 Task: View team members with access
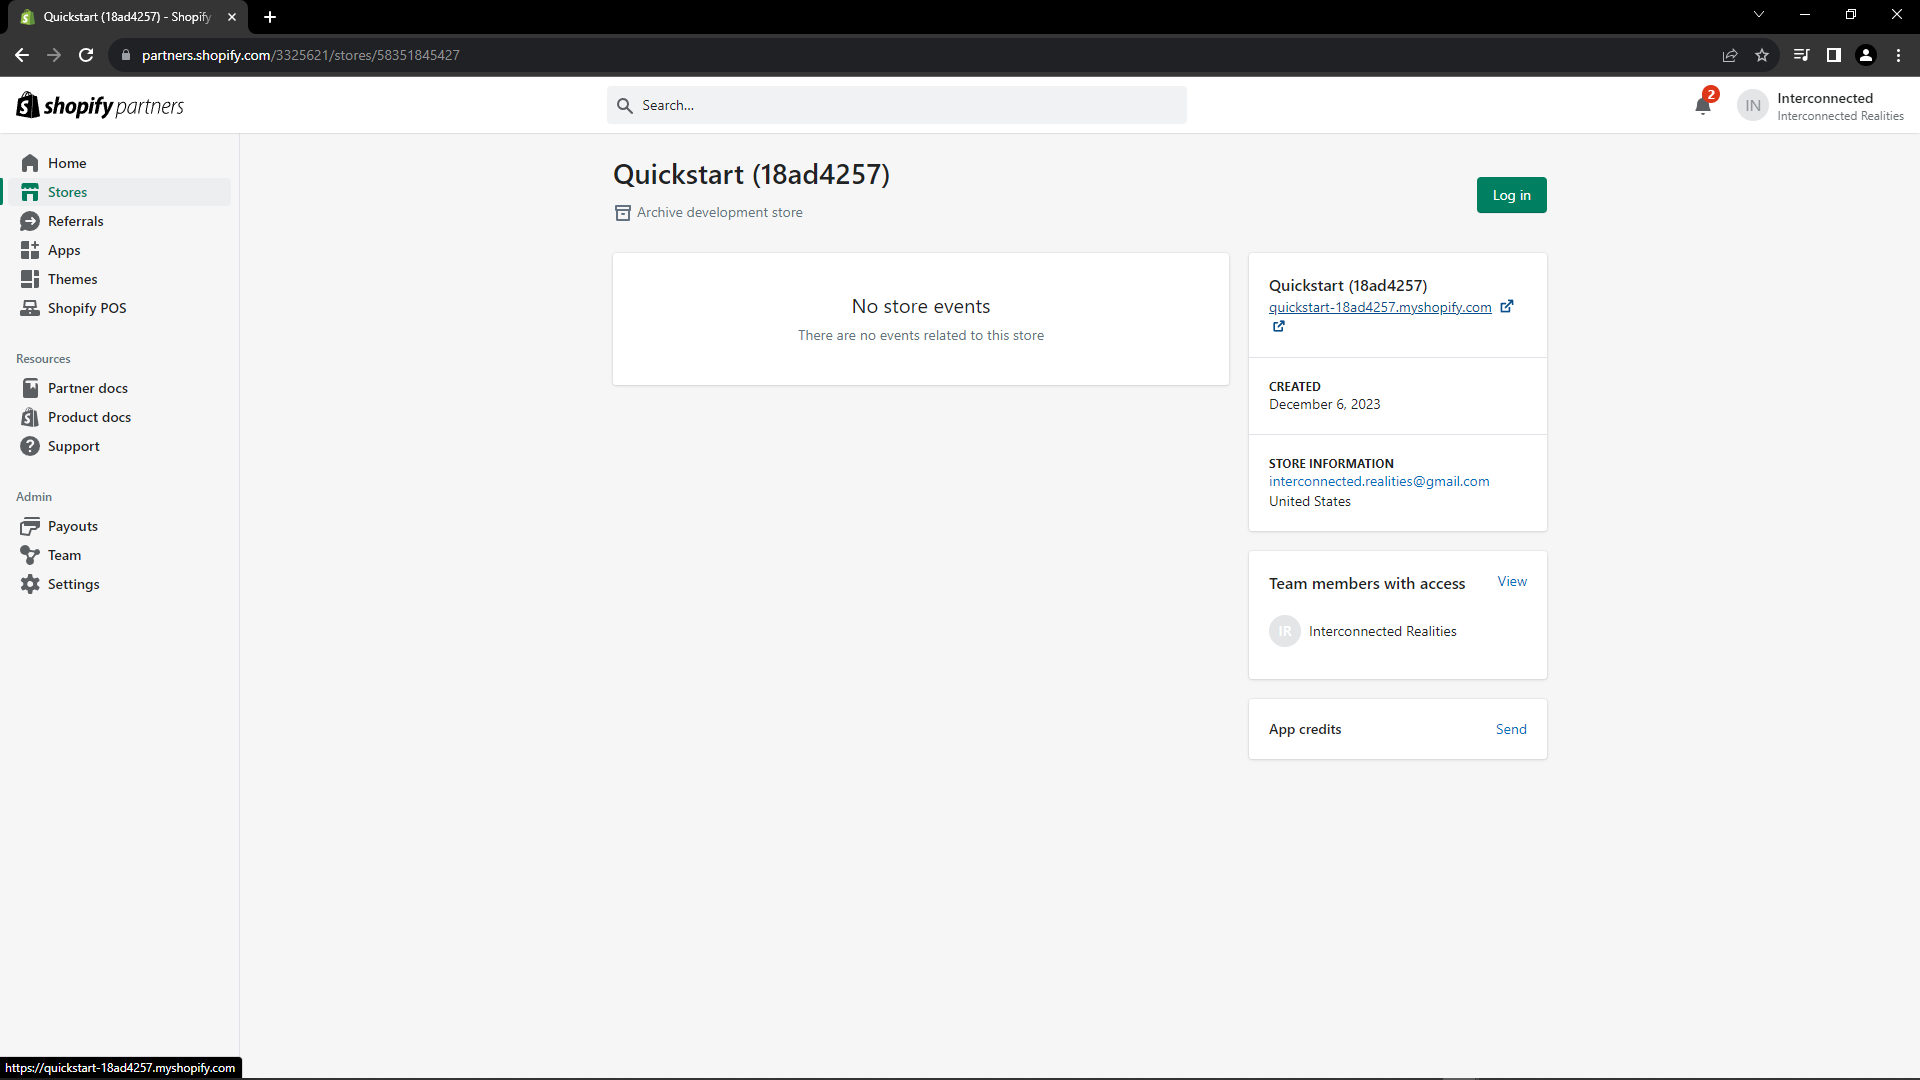click(1511, 581)
